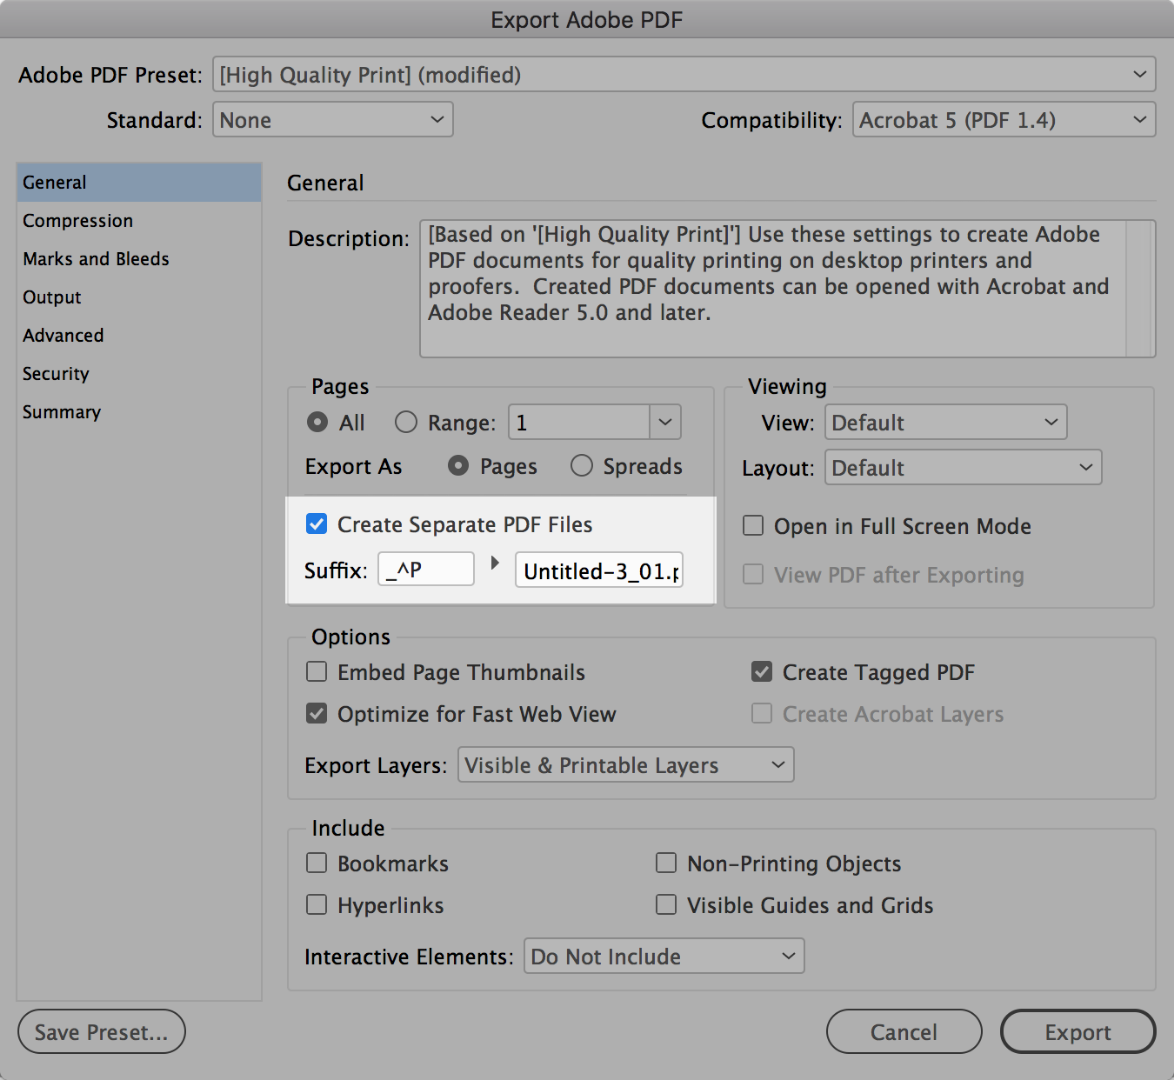The height and width of the screenshot is (1080, 1174).
Task: Enable Non-Printing Objects checkbox
Action: 666,863
